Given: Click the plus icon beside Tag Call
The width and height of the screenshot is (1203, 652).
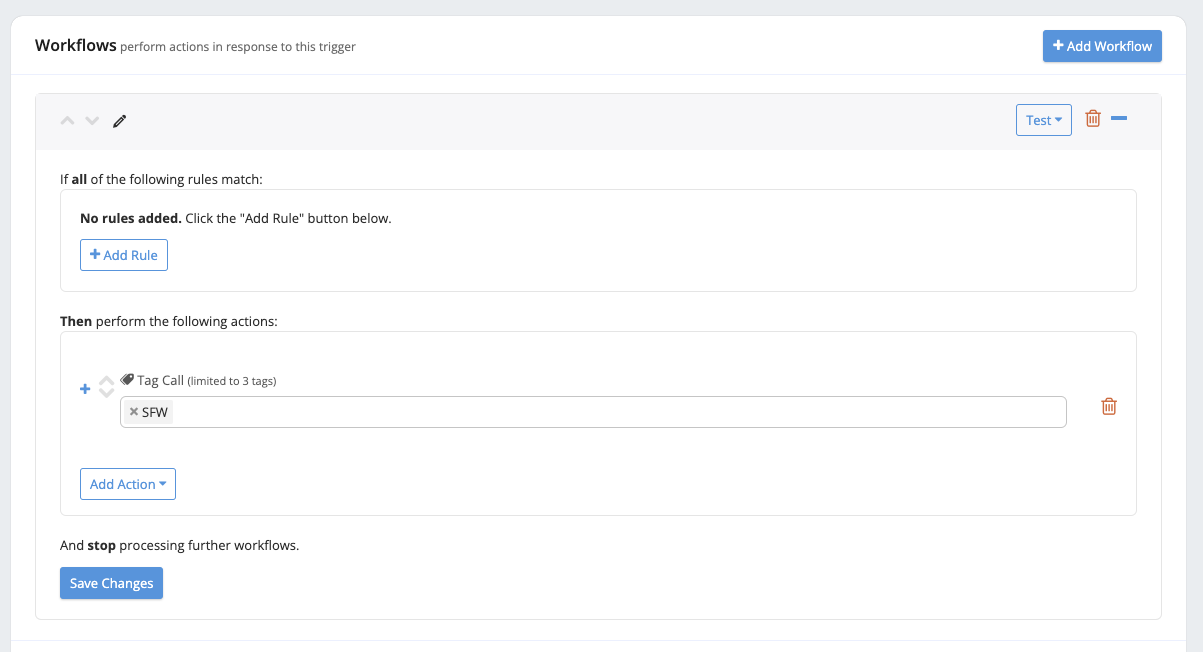Looking at the screenshot, I should (x=85, y=389).
